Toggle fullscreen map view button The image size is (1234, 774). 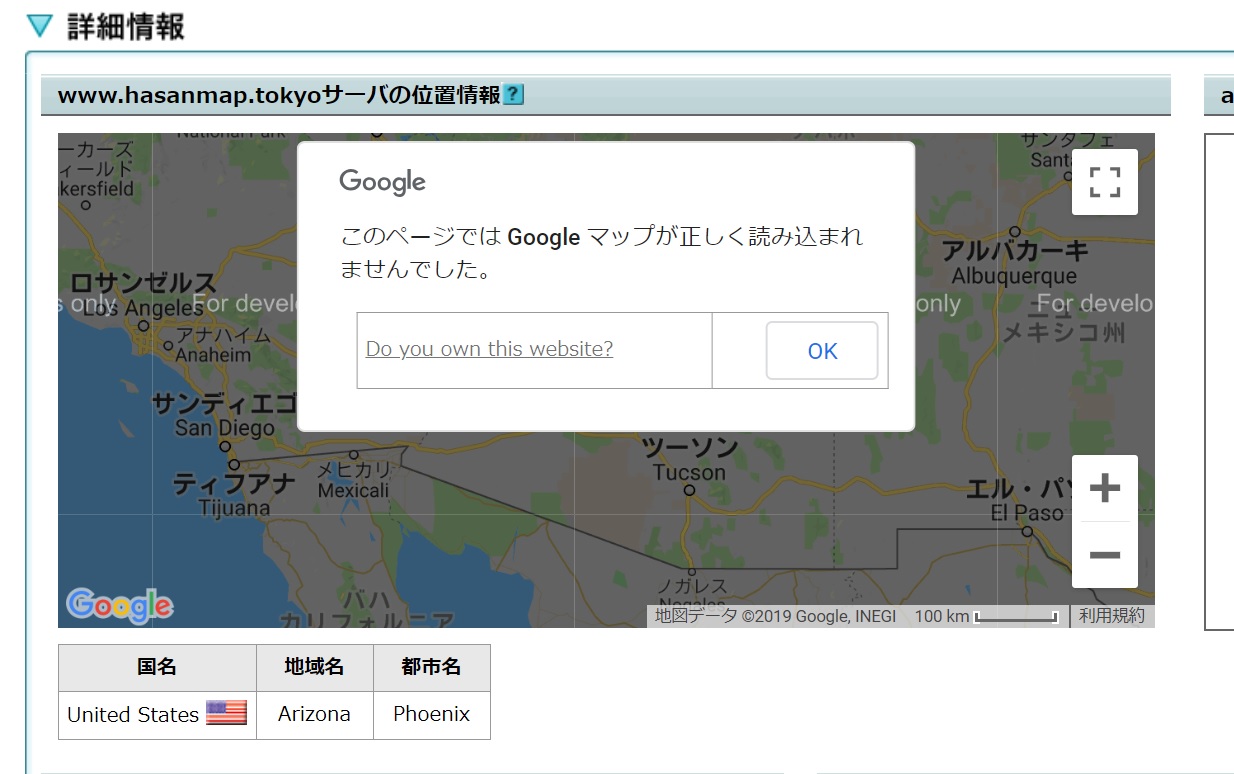pyautogui.click(x=1104, y=182)
